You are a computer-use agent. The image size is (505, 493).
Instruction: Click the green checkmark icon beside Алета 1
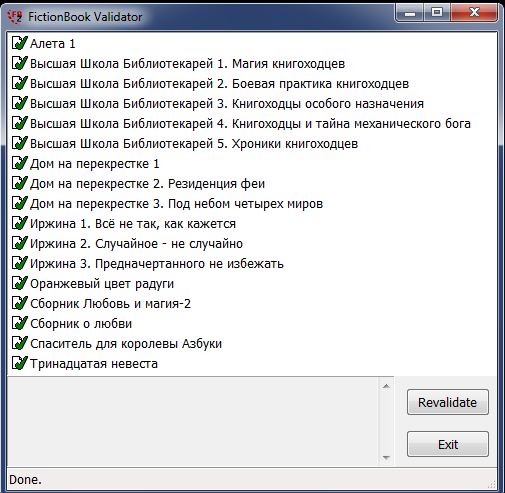click(x=19, y=43)
